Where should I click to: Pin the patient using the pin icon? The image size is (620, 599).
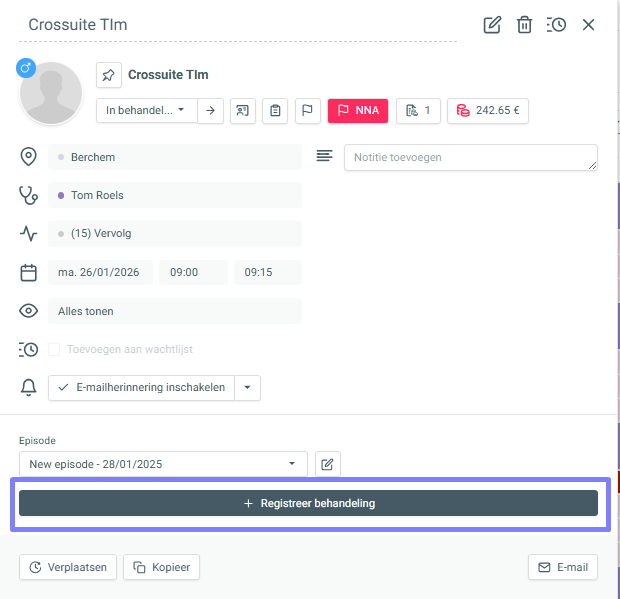point(109,75)
